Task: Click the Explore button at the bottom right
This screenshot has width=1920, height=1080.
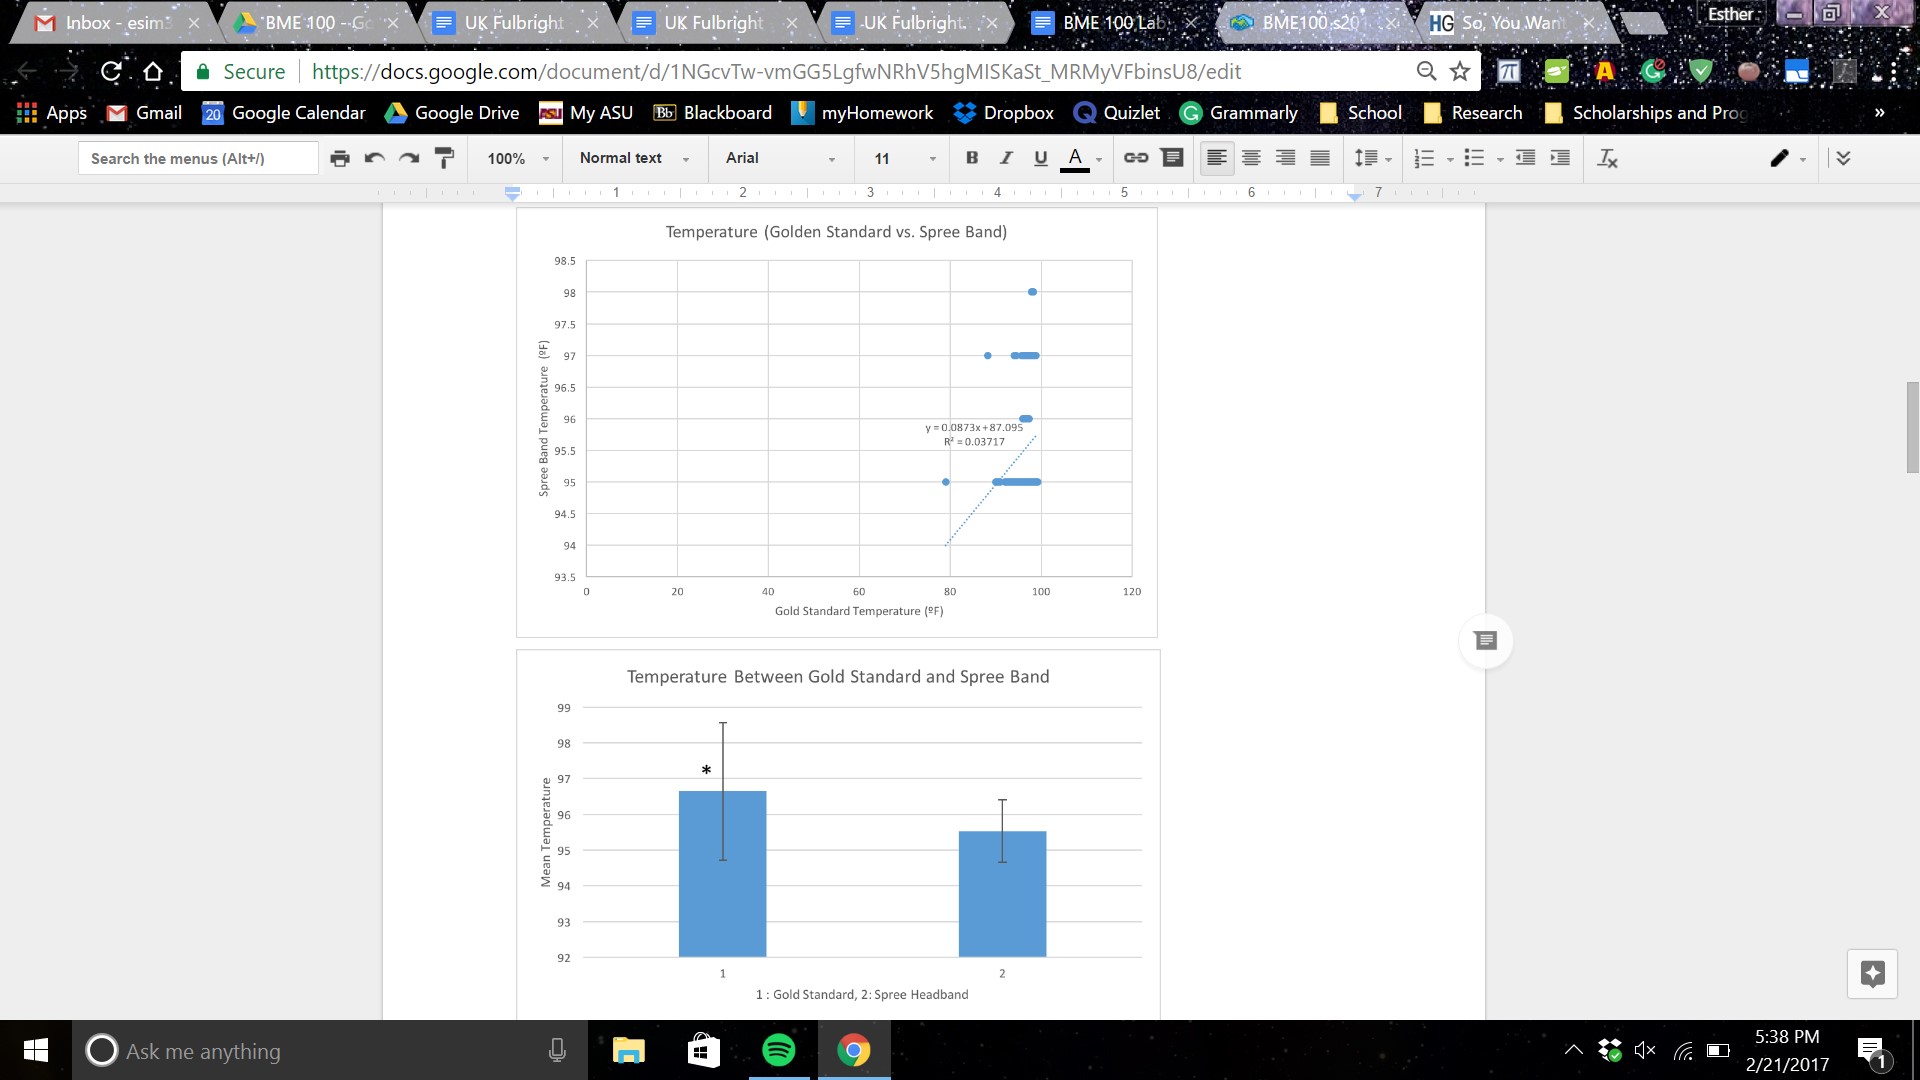Action: tap(1872, 973)
